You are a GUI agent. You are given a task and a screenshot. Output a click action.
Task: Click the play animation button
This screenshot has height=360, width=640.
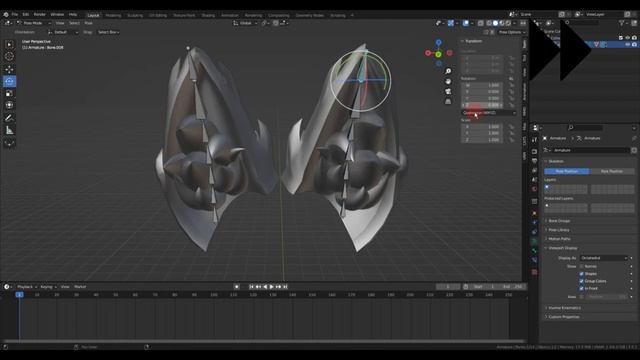(271, 287)
